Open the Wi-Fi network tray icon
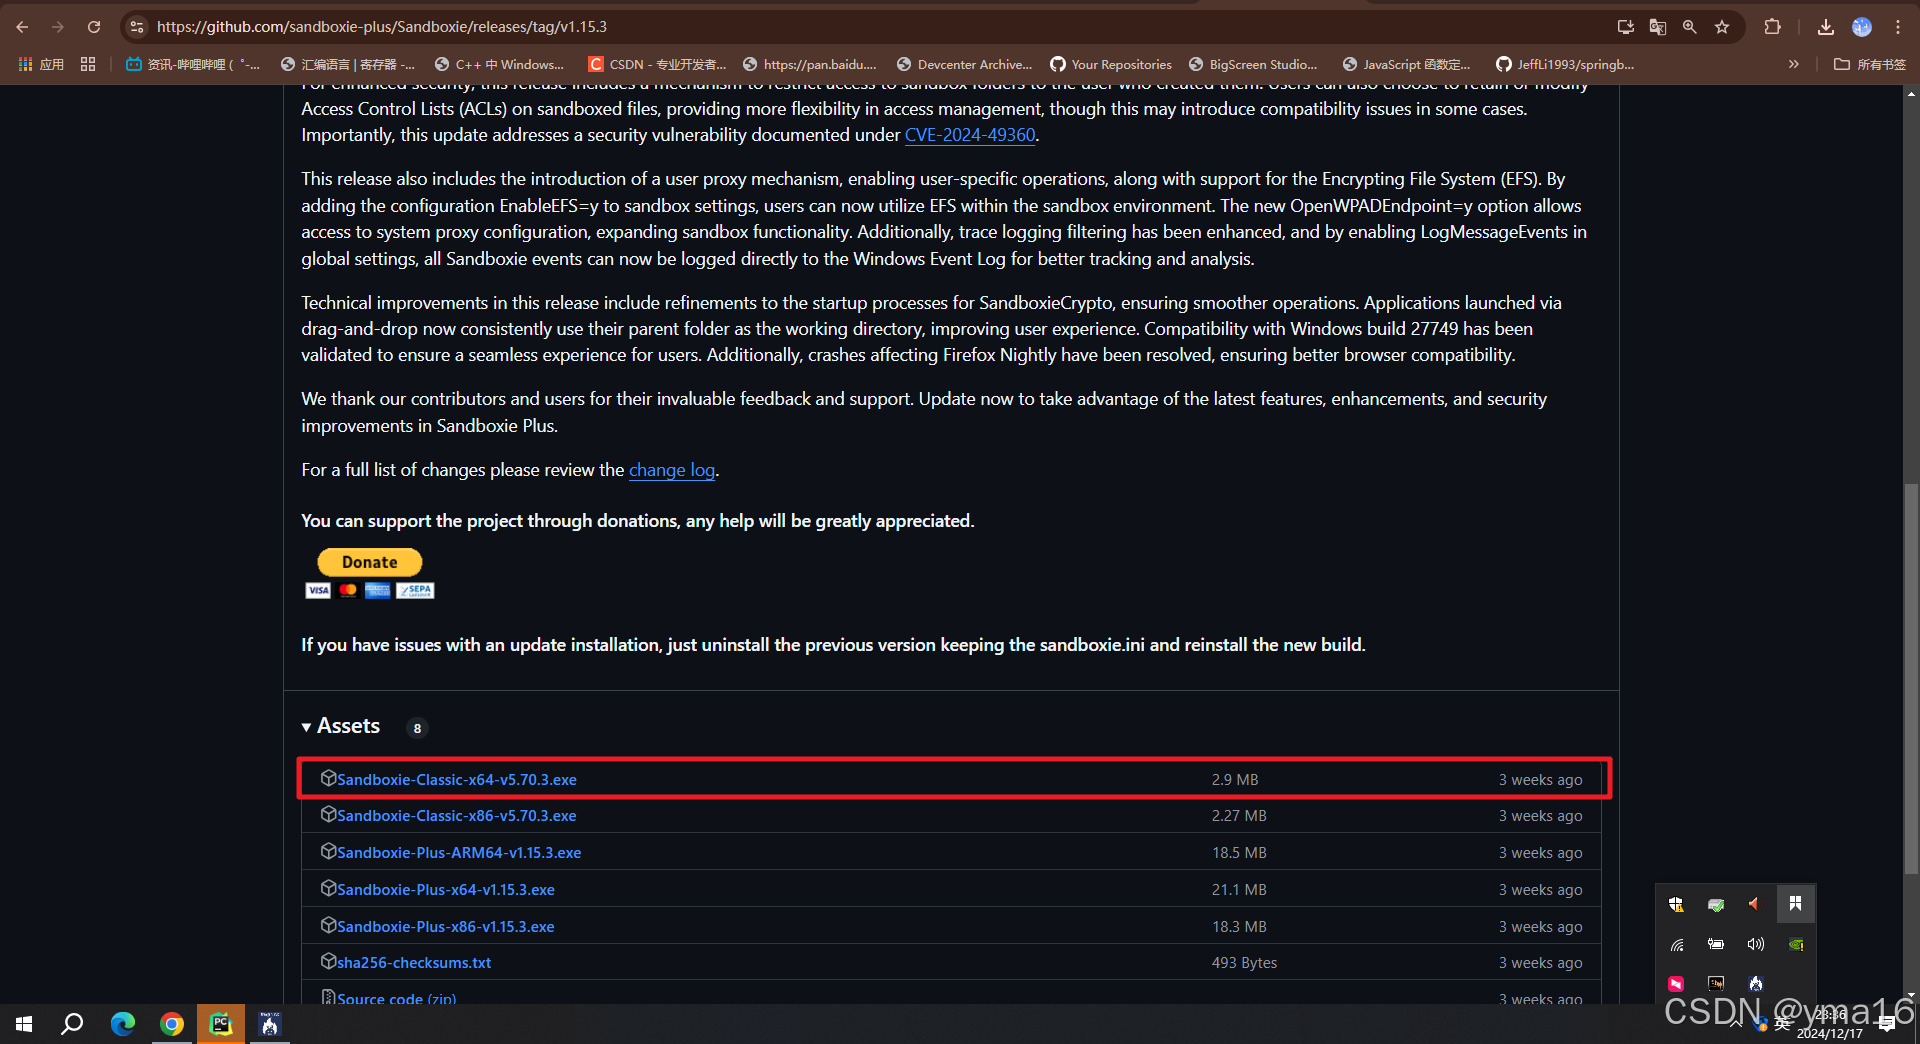This screenshot has height=1044, width=1920. click(1676, 944)
